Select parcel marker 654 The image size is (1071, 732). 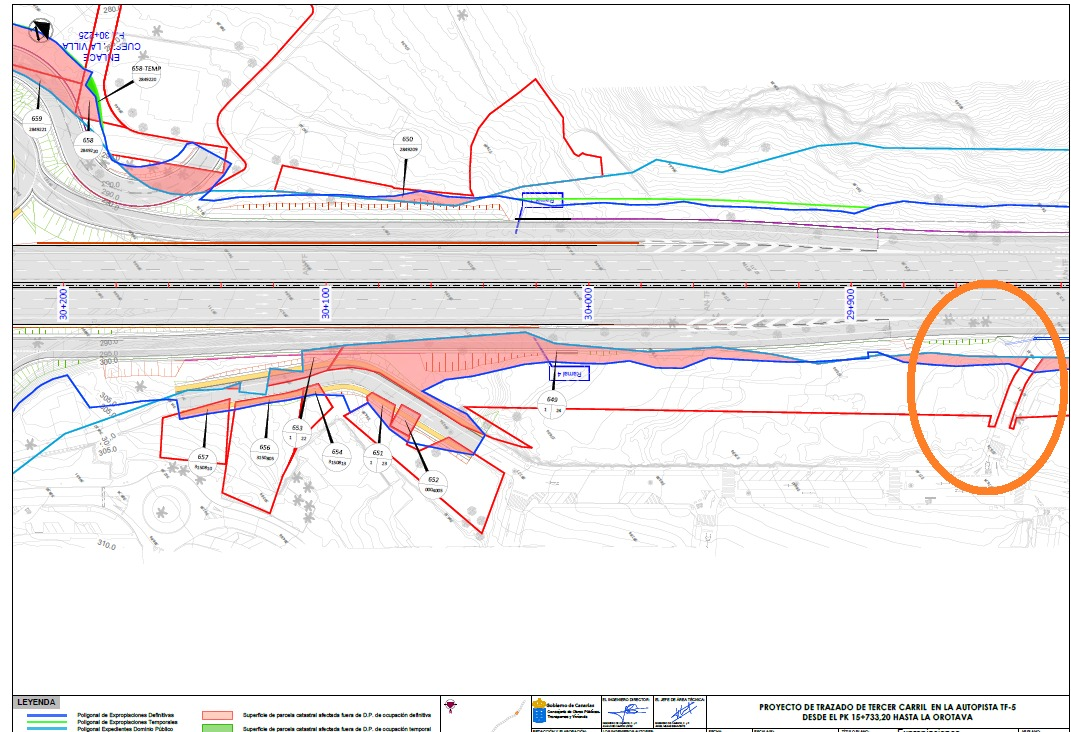click(337, 457)
